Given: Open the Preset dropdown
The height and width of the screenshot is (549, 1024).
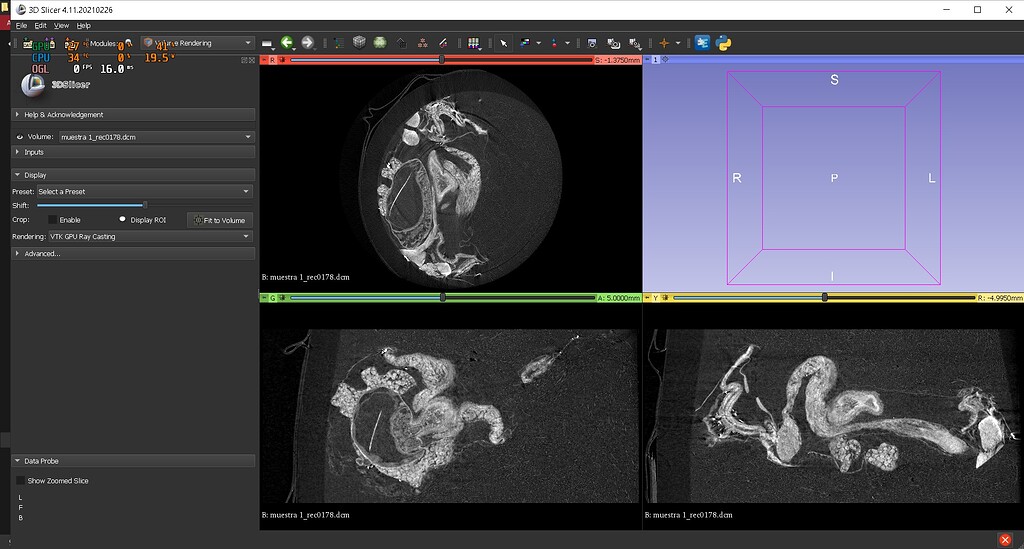Looking at the screenshot, I should click(x=144, y=191).
